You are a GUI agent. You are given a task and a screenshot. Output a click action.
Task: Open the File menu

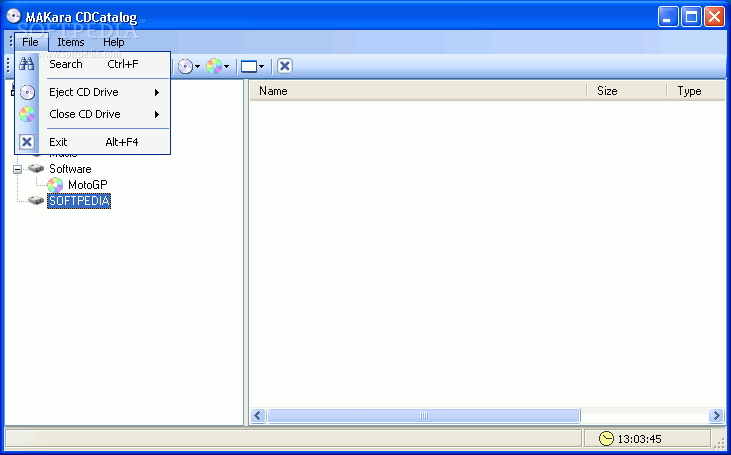31,42
